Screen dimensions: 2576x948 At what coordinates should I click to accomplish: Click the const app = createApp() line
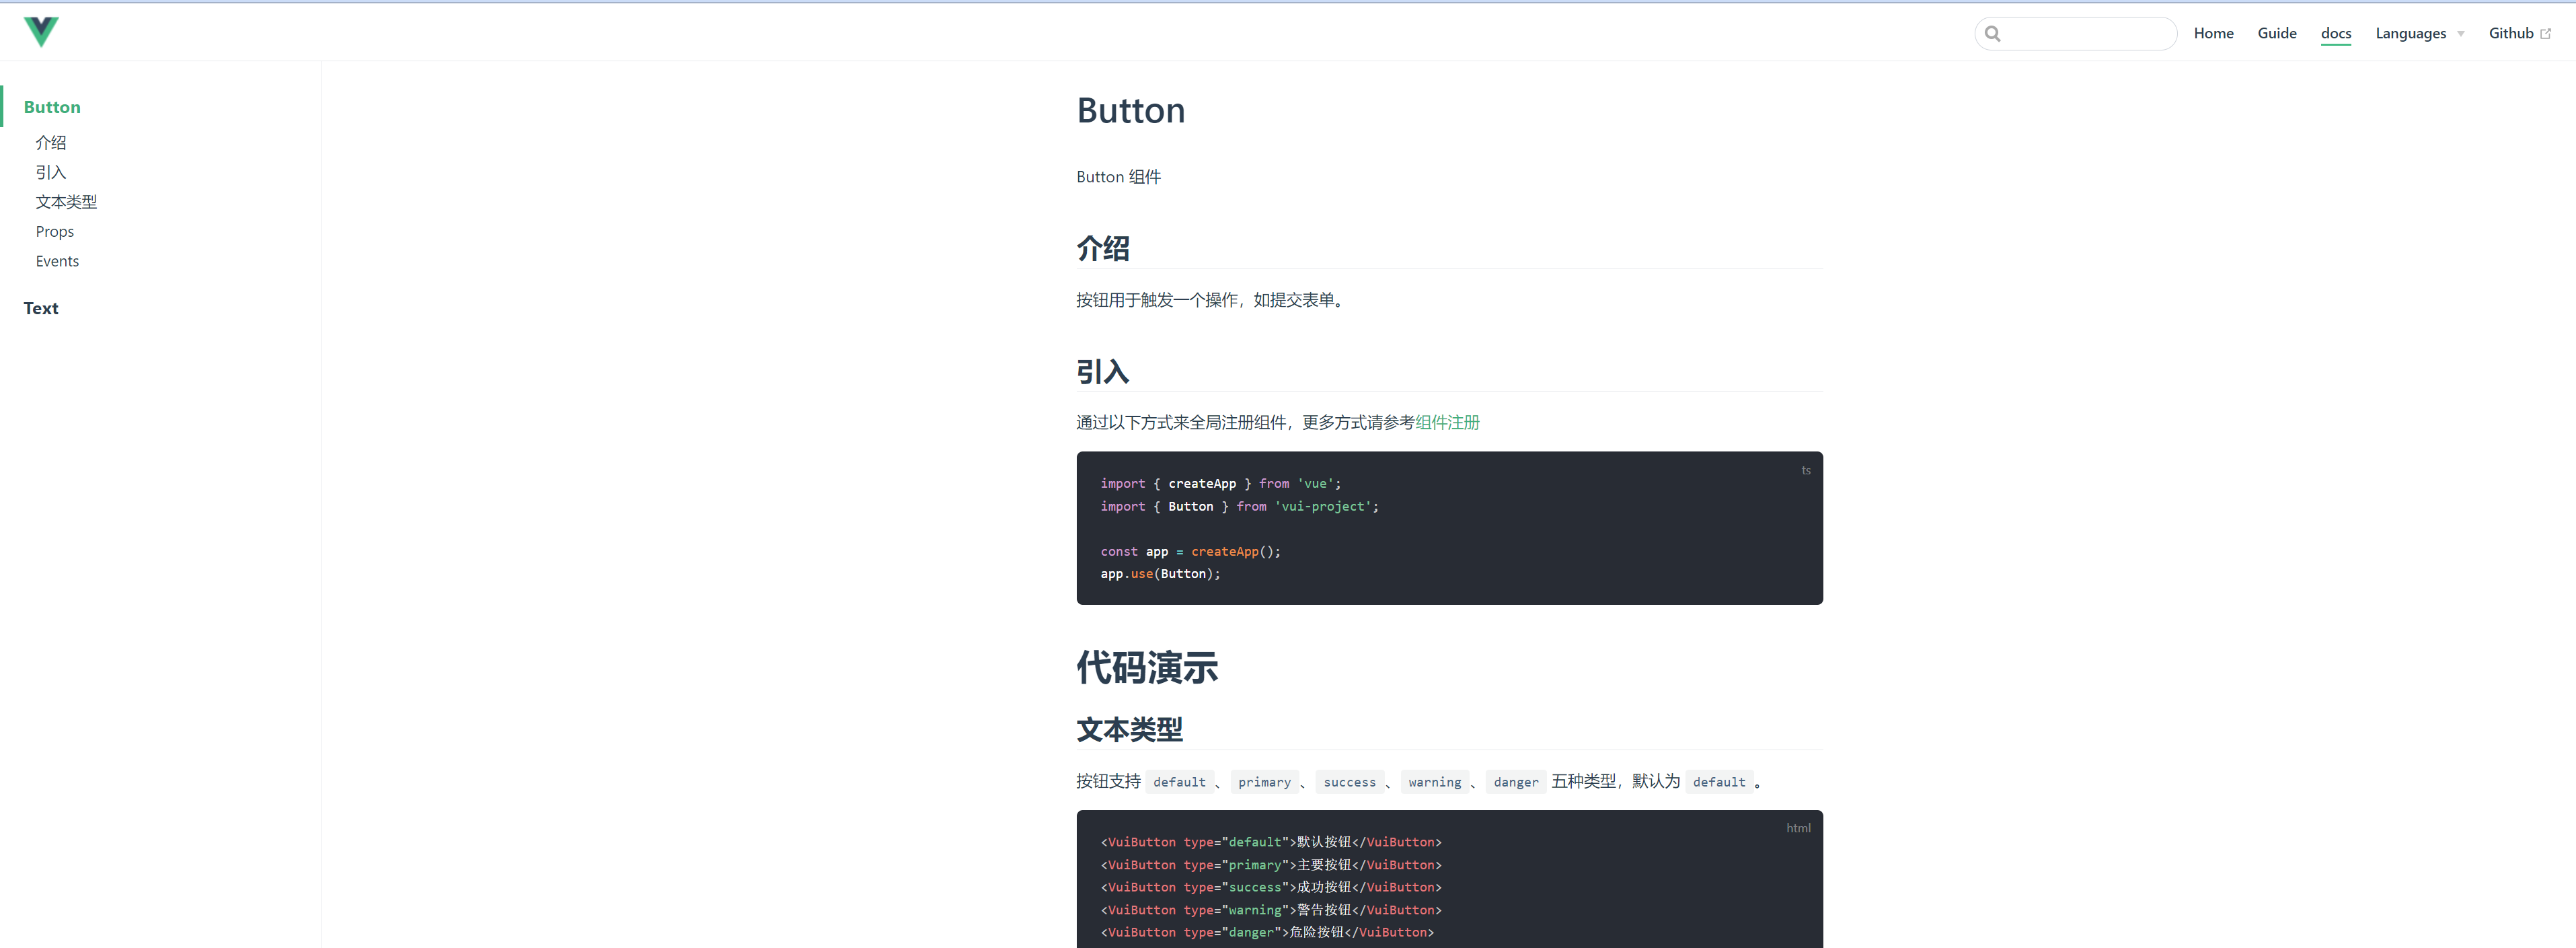click(x=1190, y=552)
